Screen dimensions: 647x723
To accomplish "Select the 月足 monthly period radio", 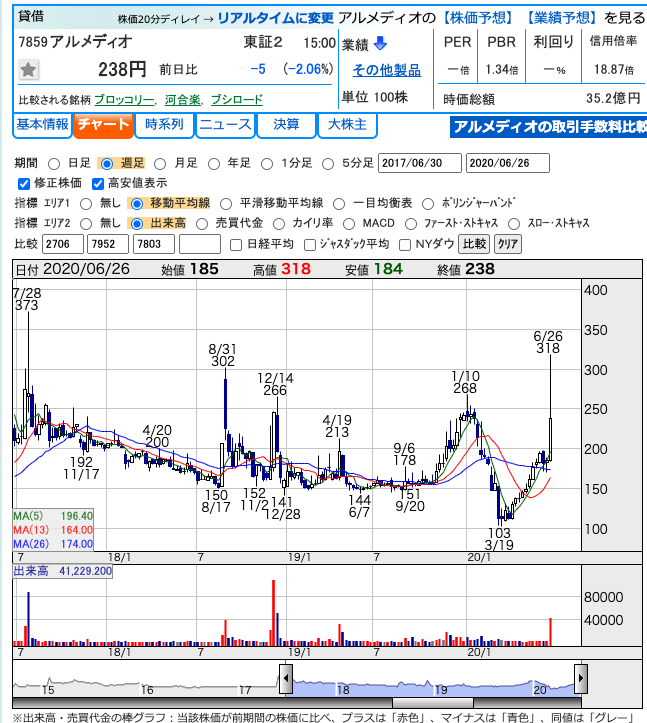I will (160, 164).
